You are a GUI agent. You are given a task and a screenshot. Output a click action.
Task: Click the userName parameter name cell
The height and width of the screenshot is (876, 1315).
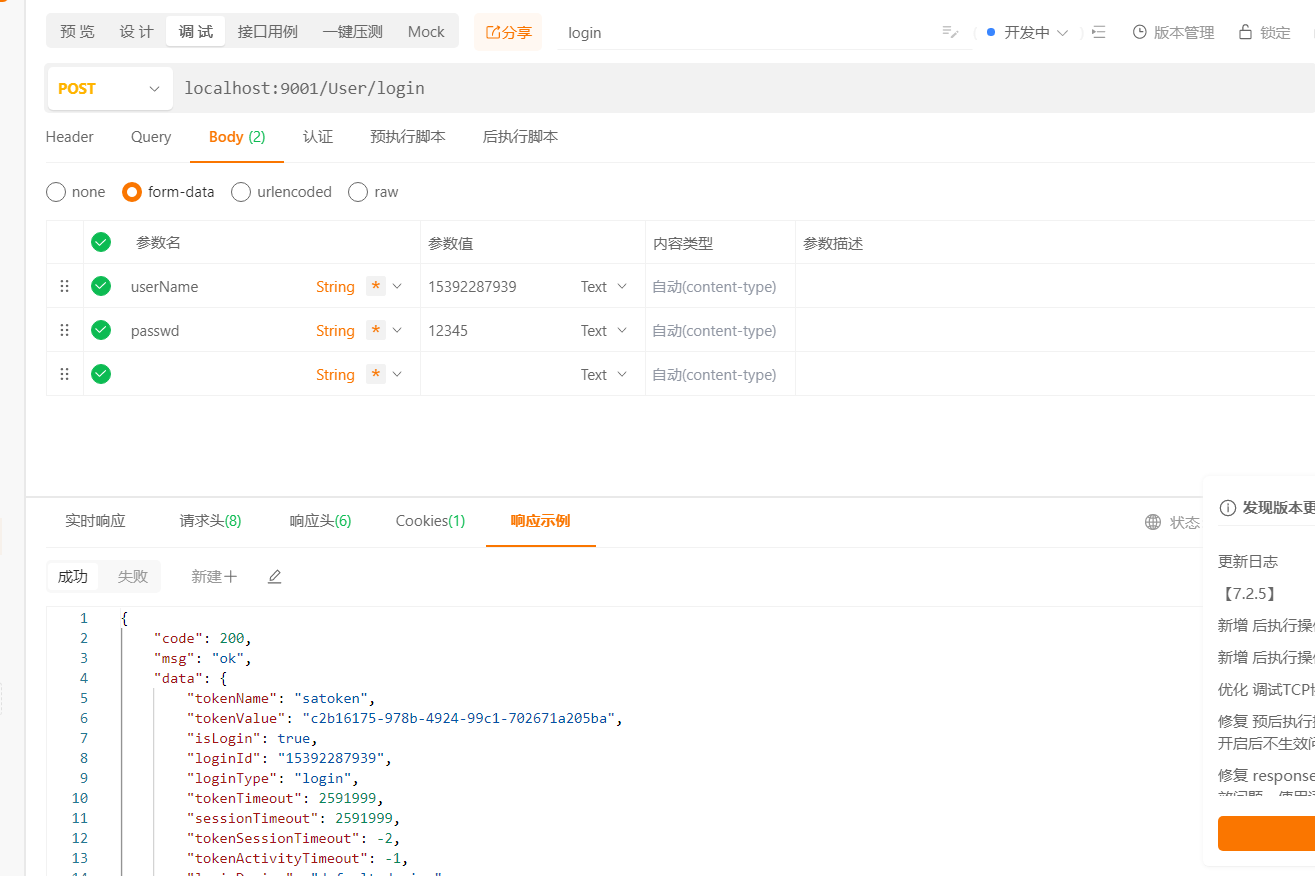click(x=165, y=286)
